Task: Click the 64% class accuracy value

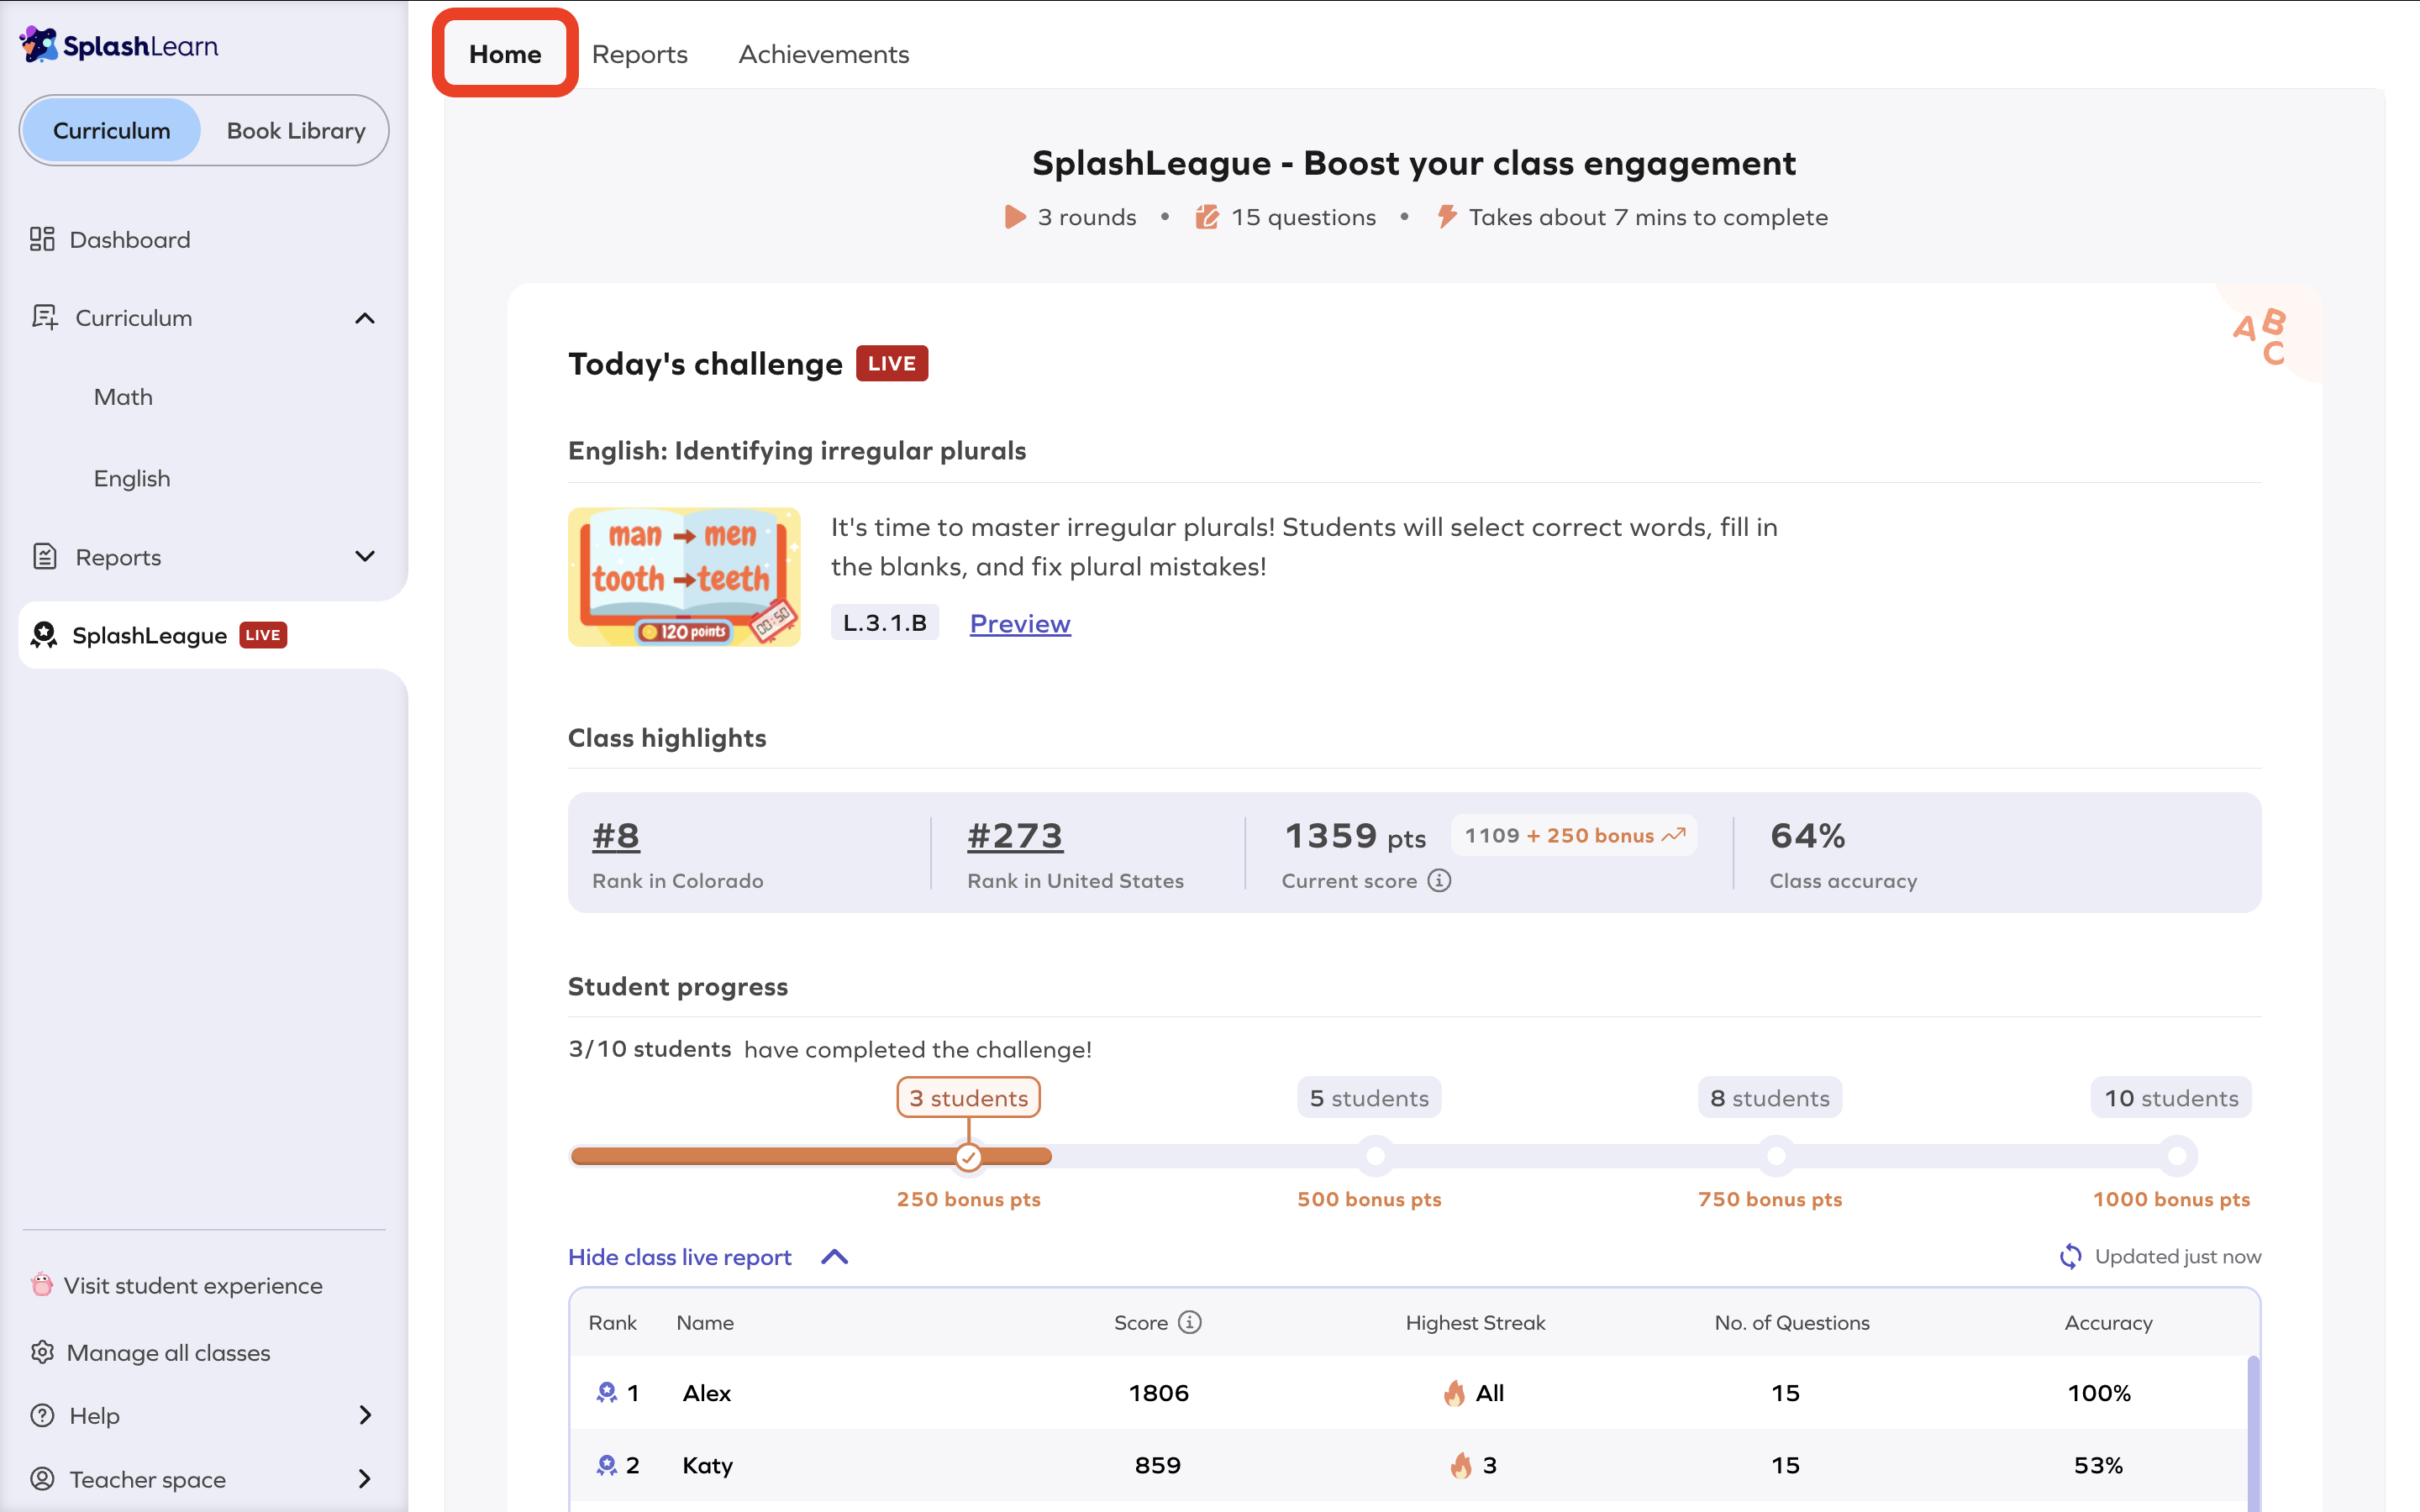Action: (1808, 835)
